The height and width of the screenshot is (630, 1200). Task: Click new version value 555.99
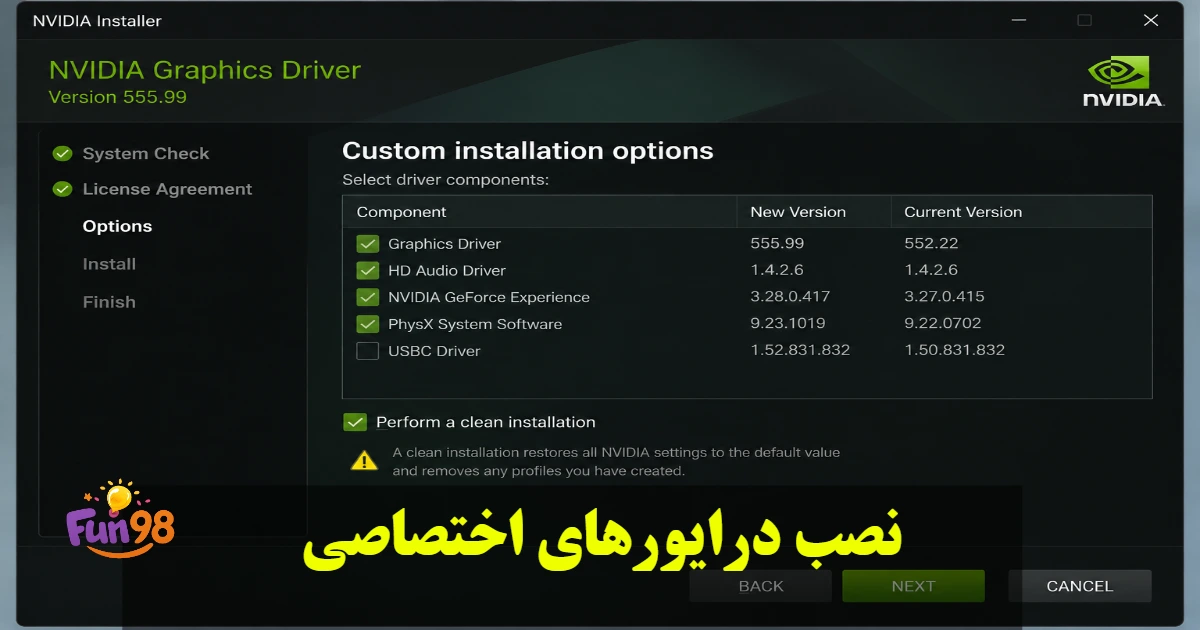777,244
